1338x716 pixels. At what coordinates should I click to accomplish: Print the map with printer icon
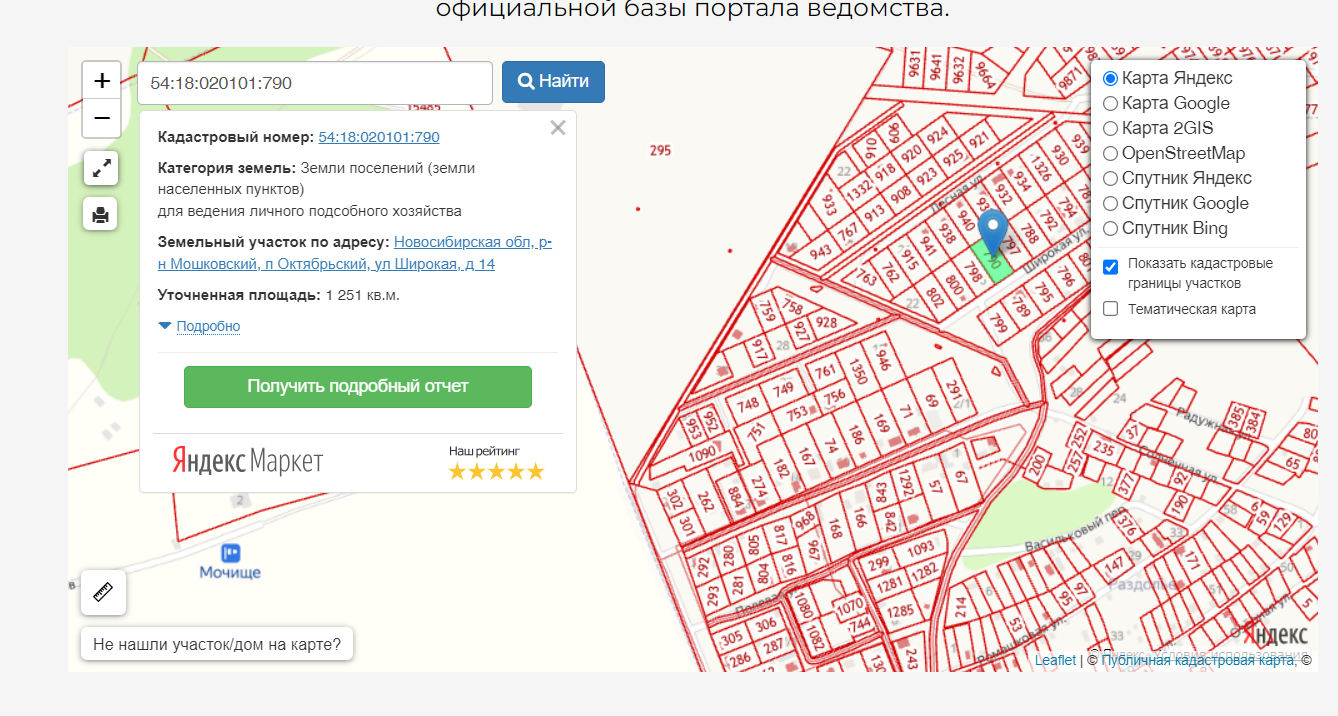(x=100, y=214)
